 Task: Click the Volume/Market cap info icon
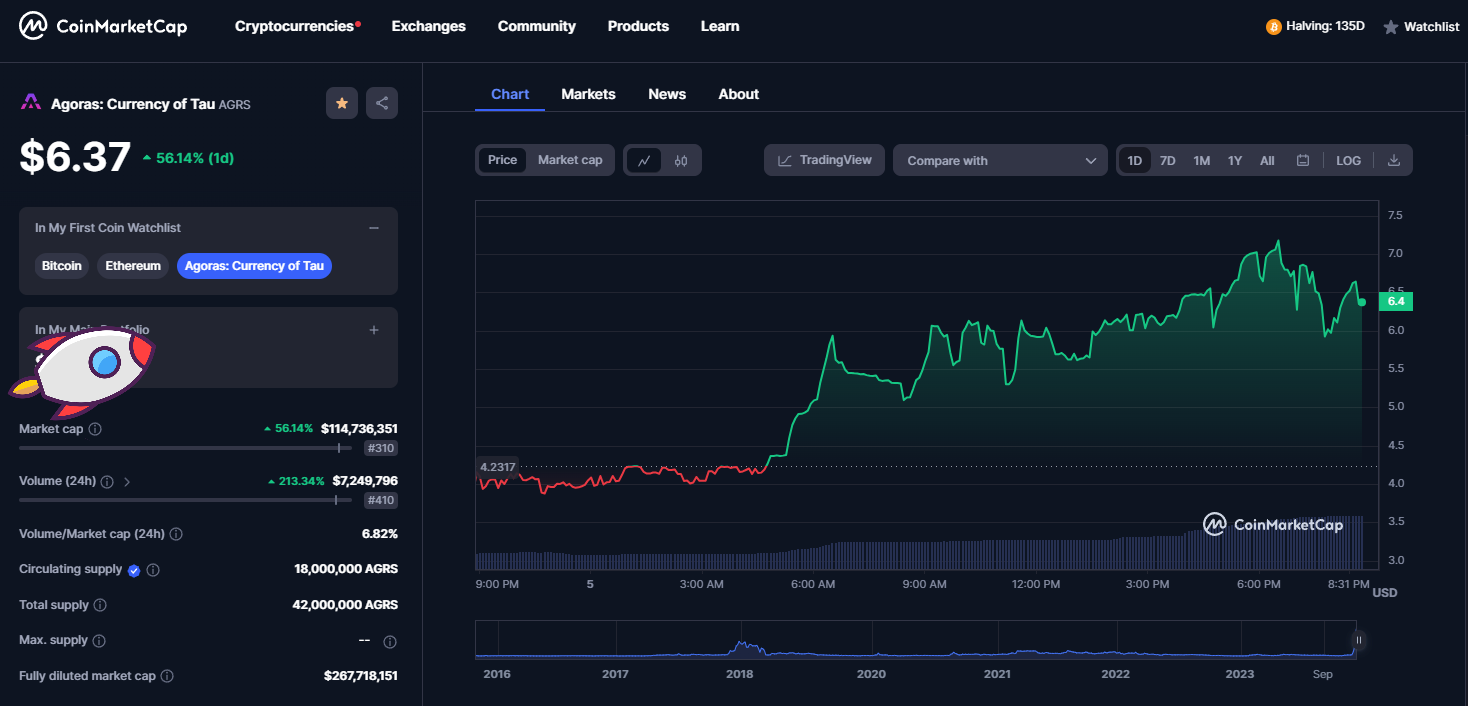[176, 534]
